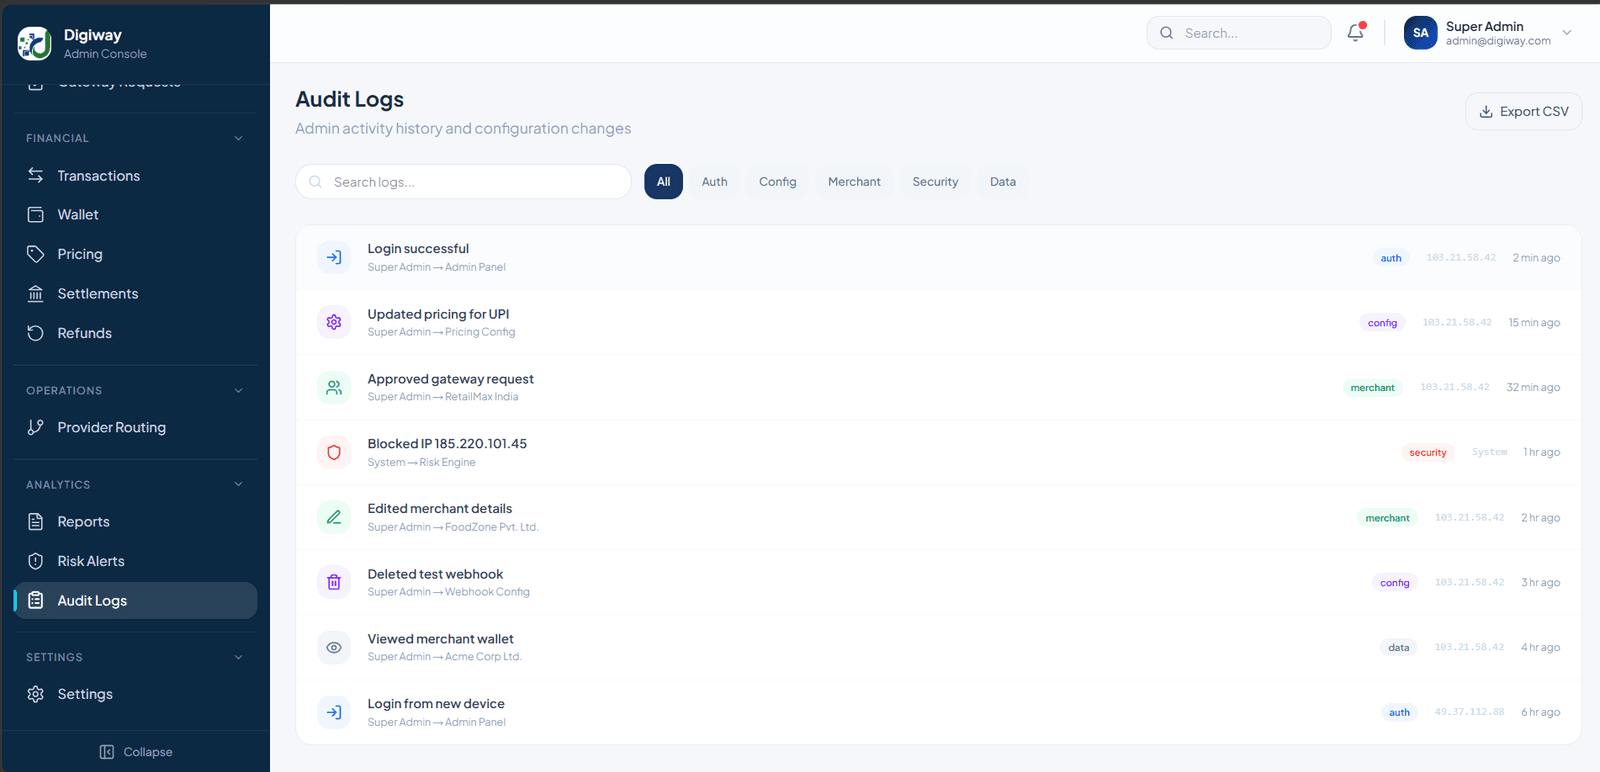Click 'Deleted test webhook' entry
The height and width of the screenshot is (772, 1600).
(x=435, y=574)
